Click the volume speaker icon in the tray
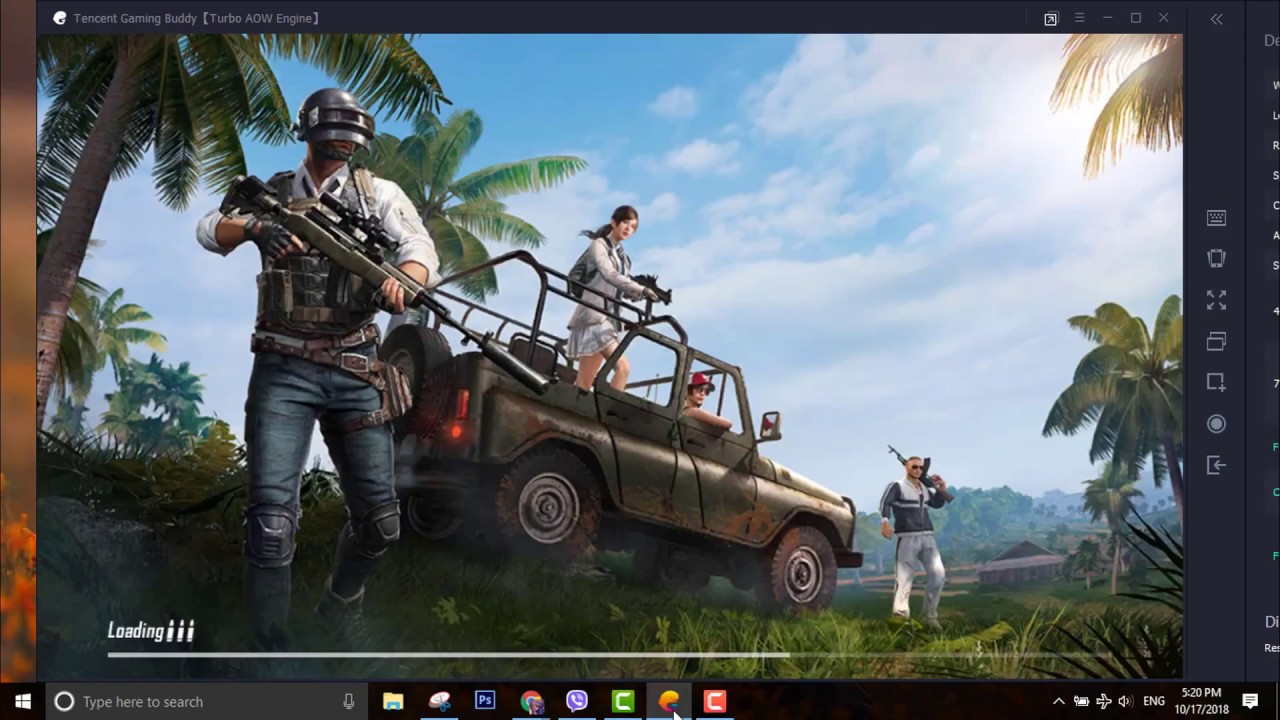This screenshot has width=1280, height=720. 1125,702
